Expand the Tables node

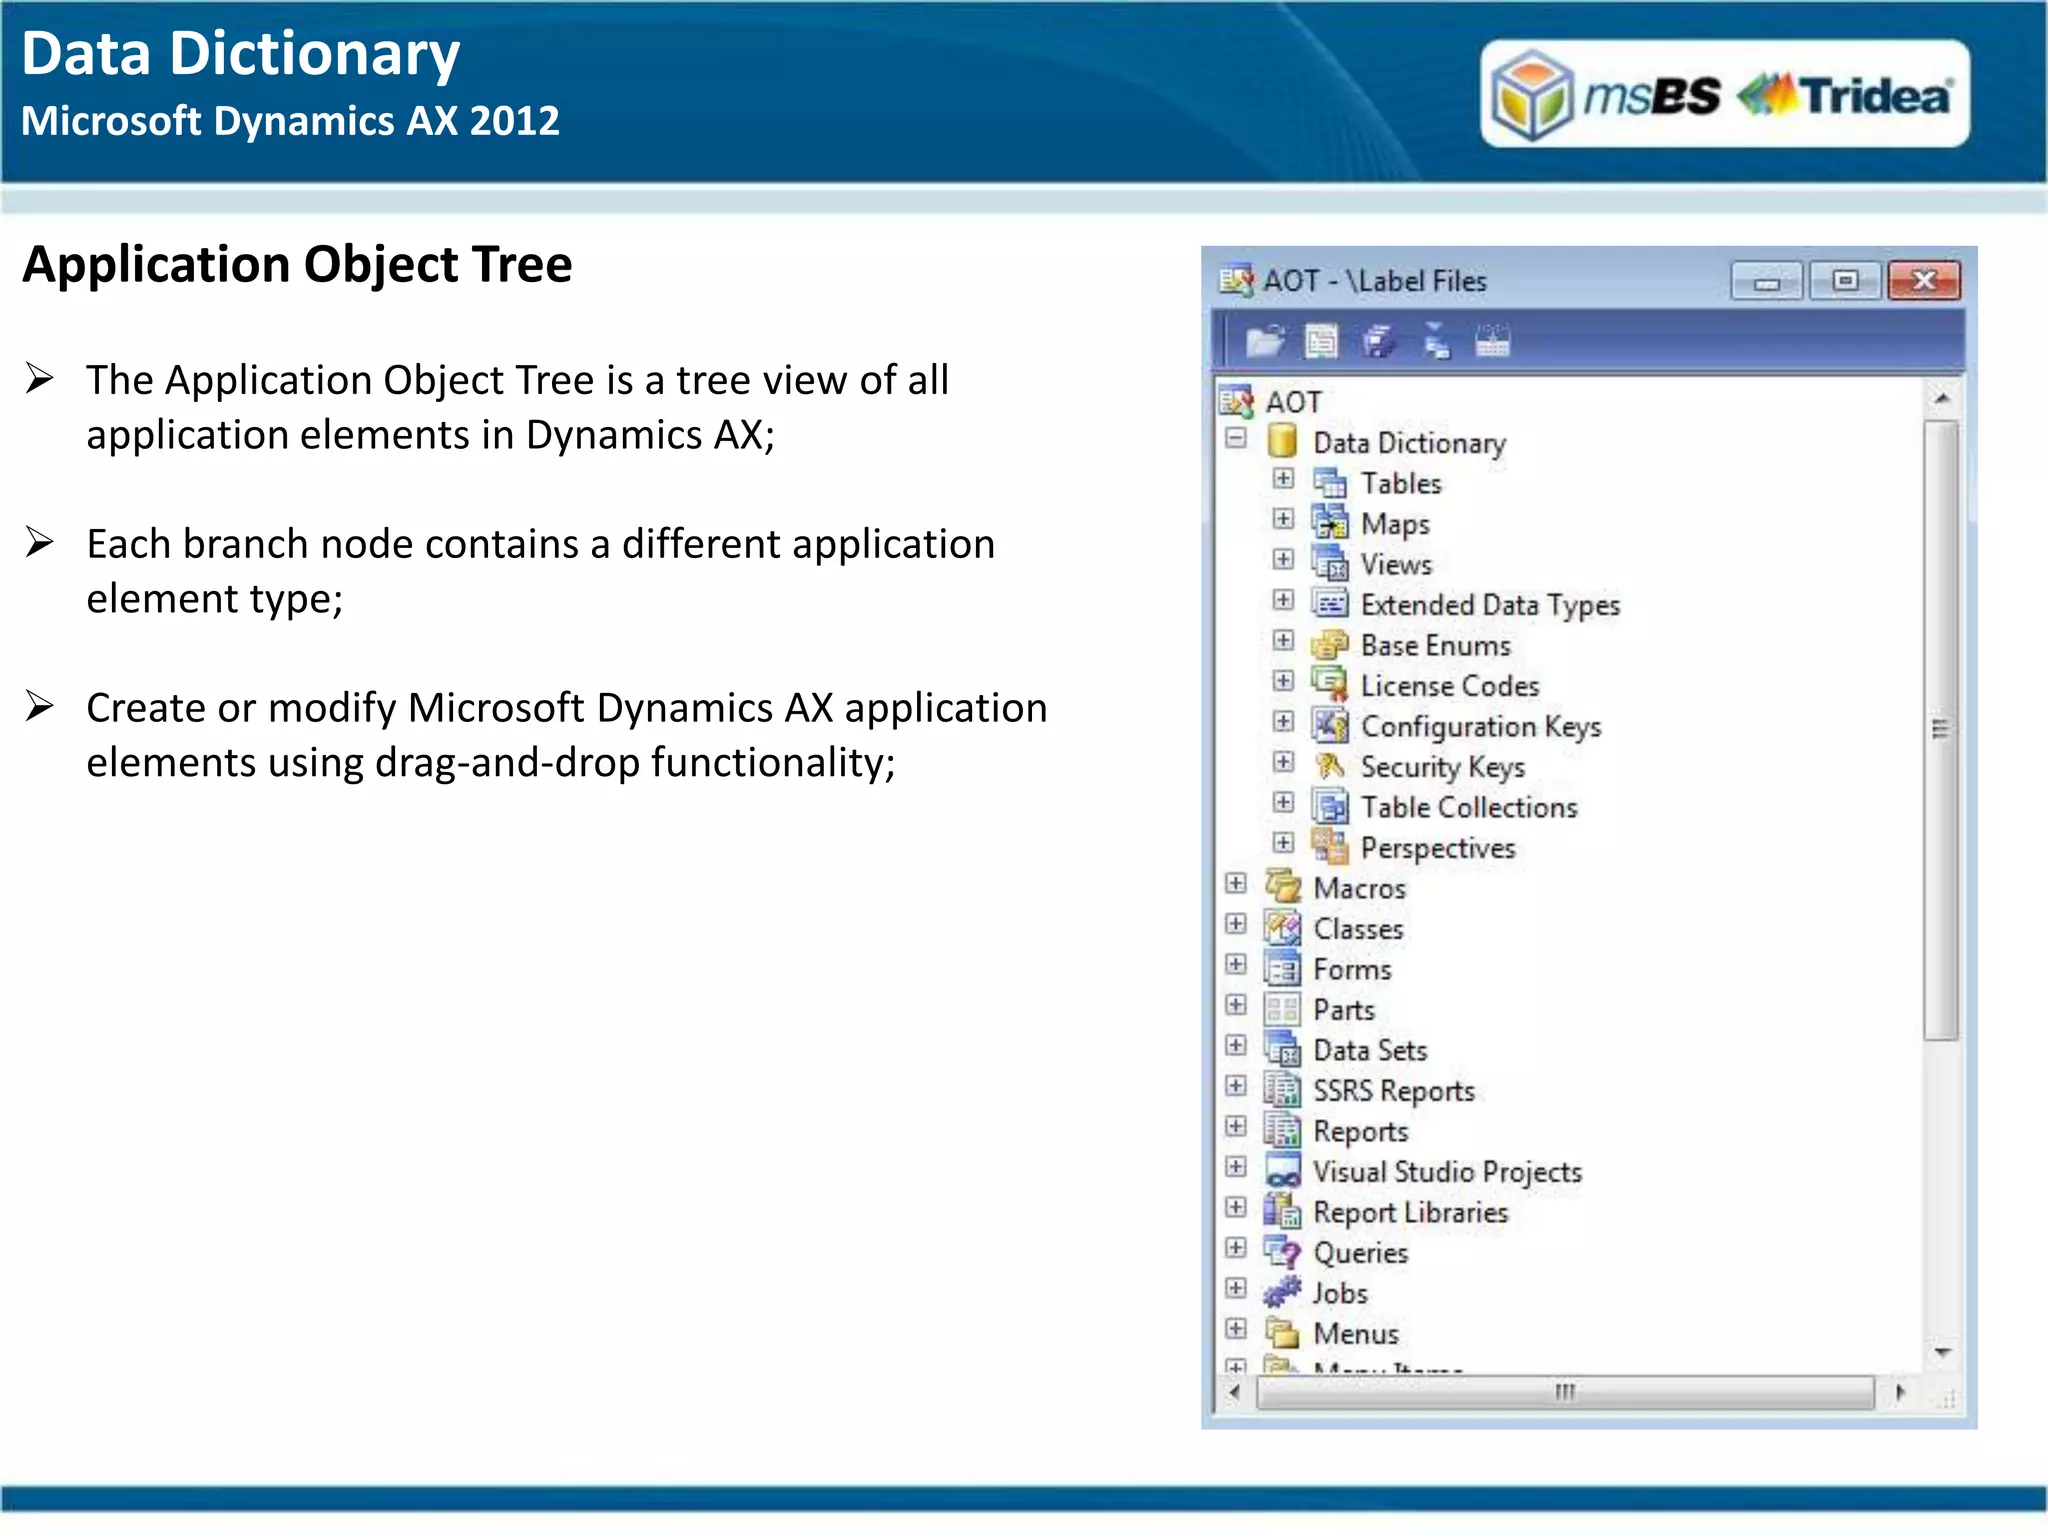(x=1283, y=478)
